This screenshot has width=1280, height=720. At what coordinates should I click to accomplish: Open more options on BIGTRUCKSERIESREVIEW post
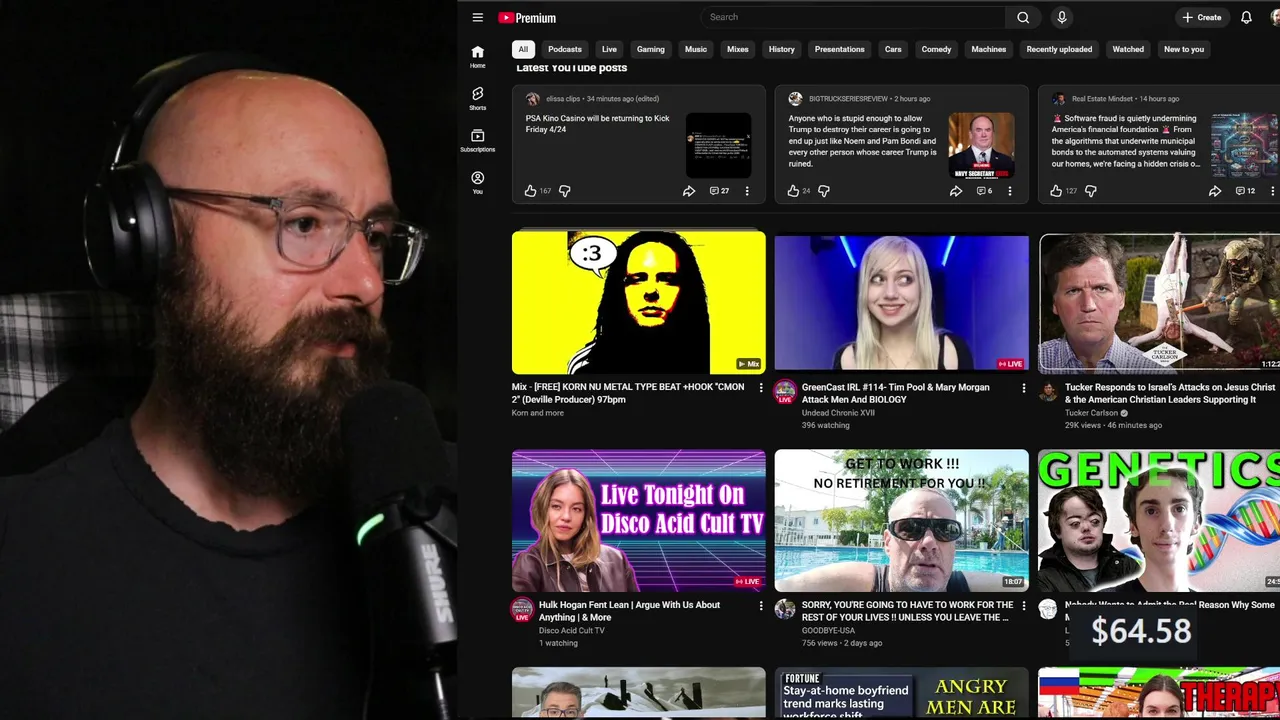pyautogui.click(x=1010, y=191)
